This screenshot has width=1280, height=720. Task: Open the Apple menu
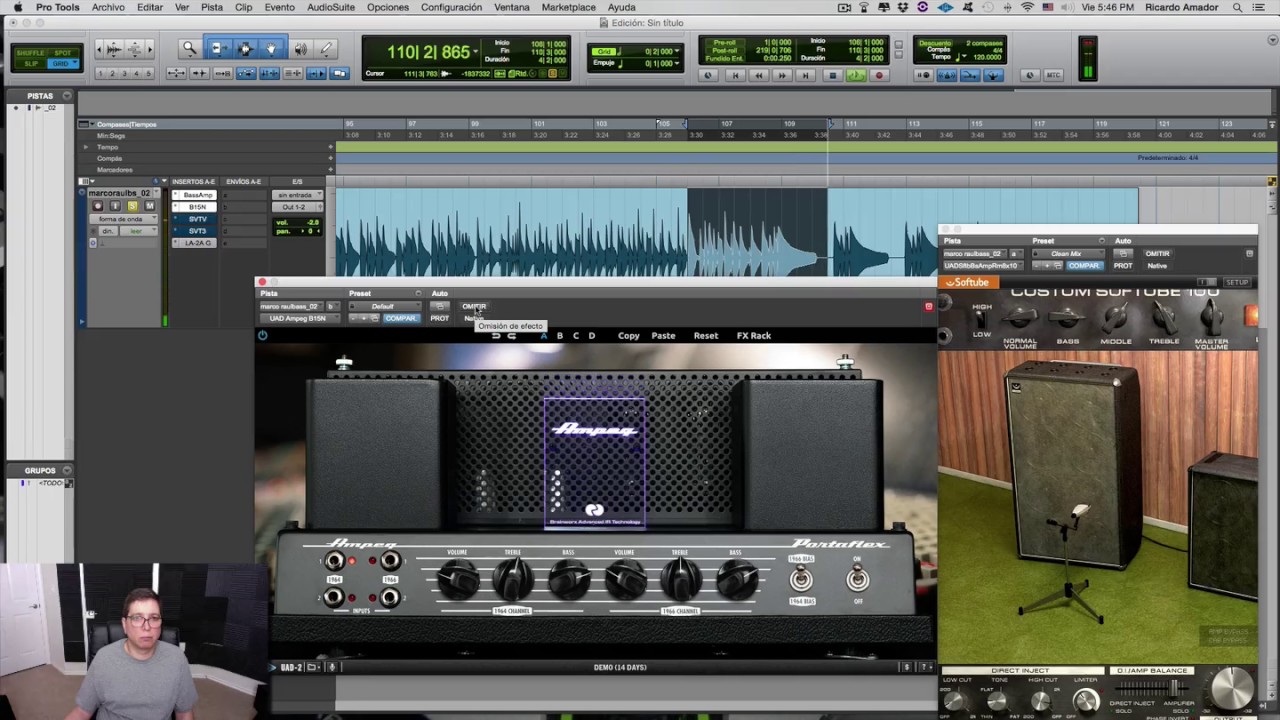tap(17, 7)
